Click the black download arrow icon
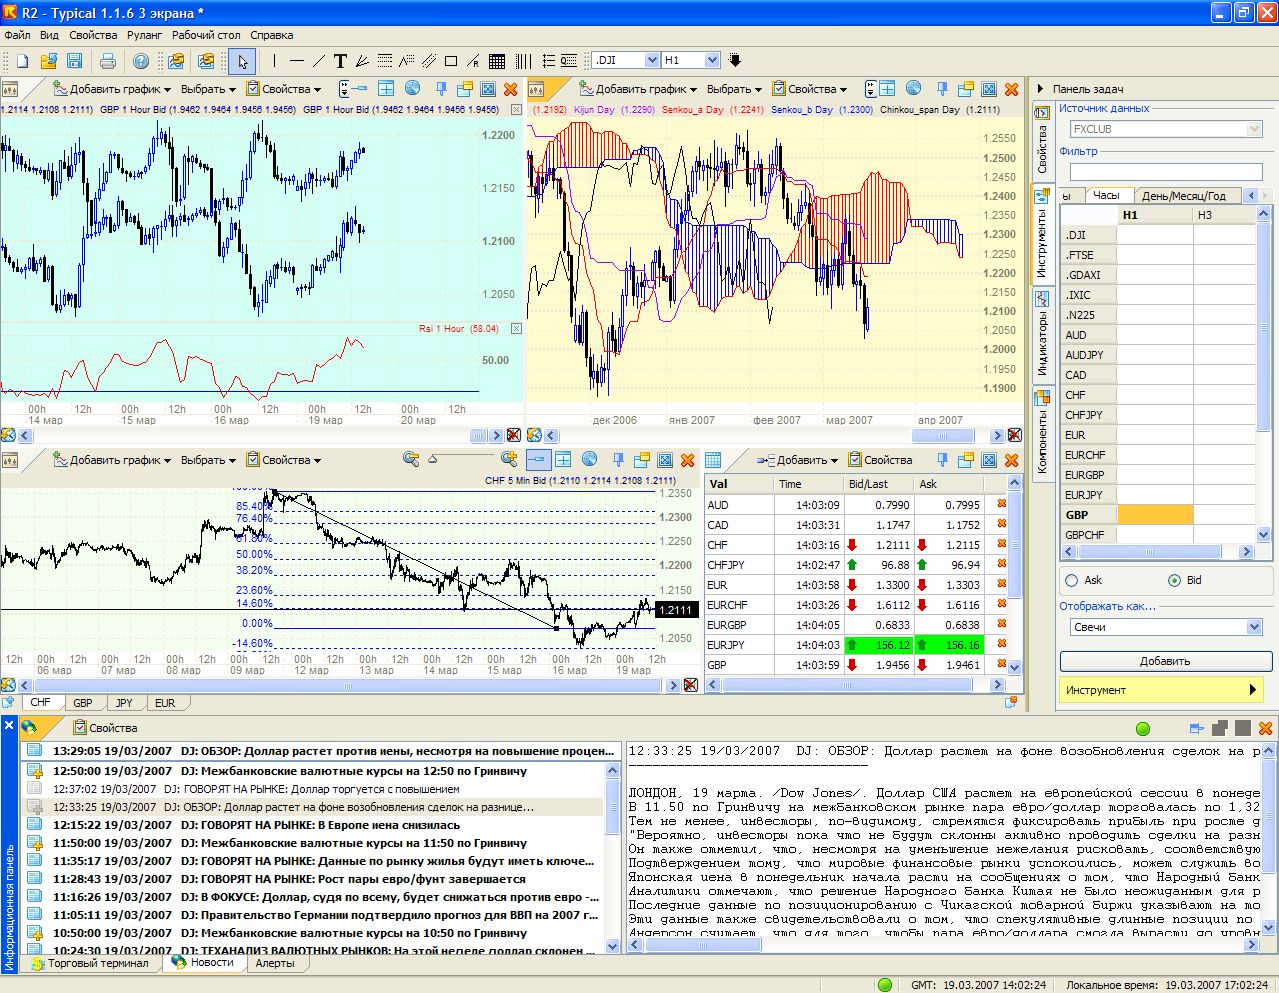Image resolution: width=1279 pixels, height=993 pixels. pyautogui.click(x=735, y=60)
